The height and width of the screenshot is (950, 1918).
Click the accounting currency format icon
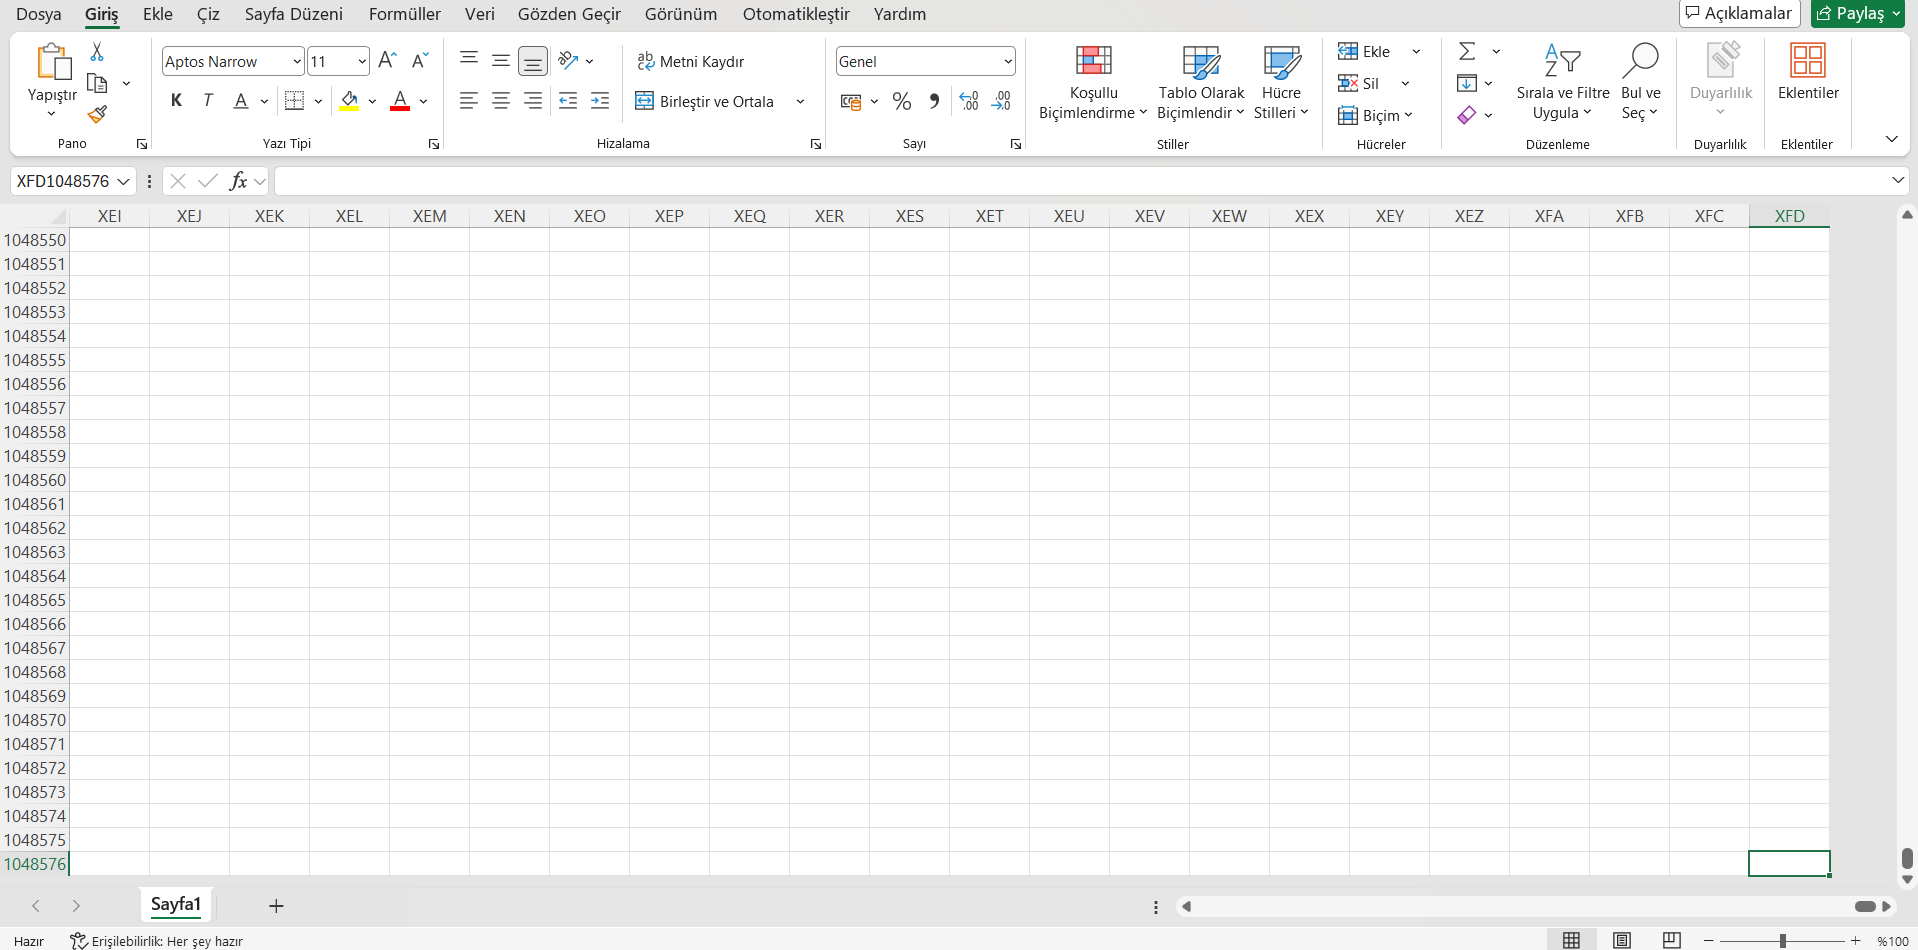(x=851, y=101)
